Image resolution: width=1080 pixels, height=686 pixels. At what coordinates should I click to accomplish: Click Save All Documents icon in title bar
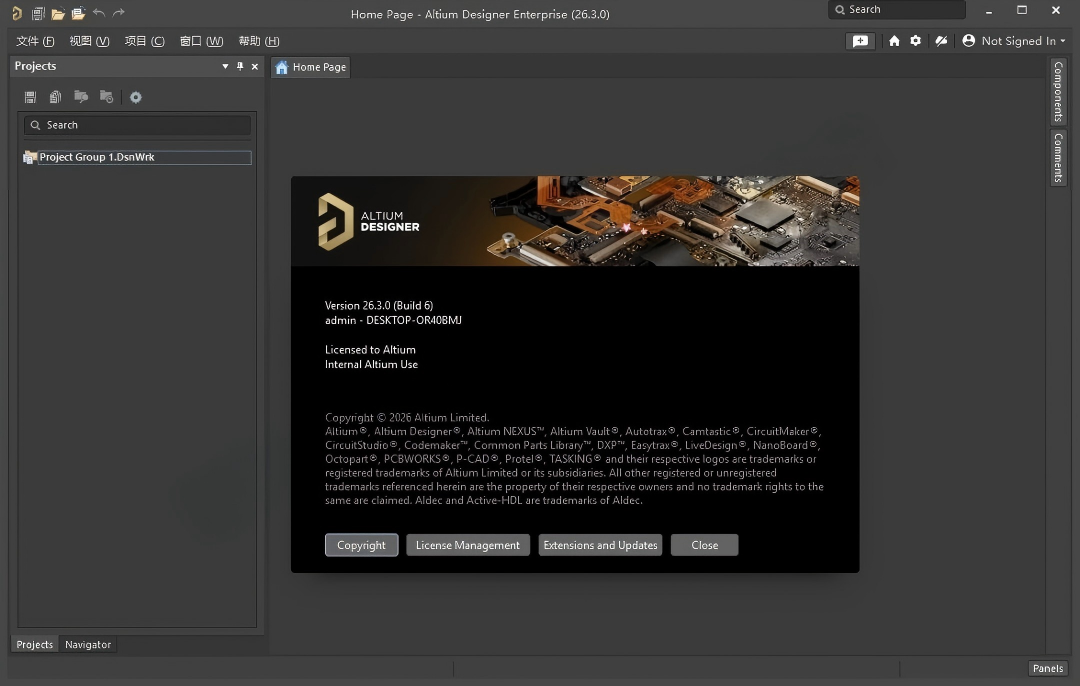tap(39, 13)
